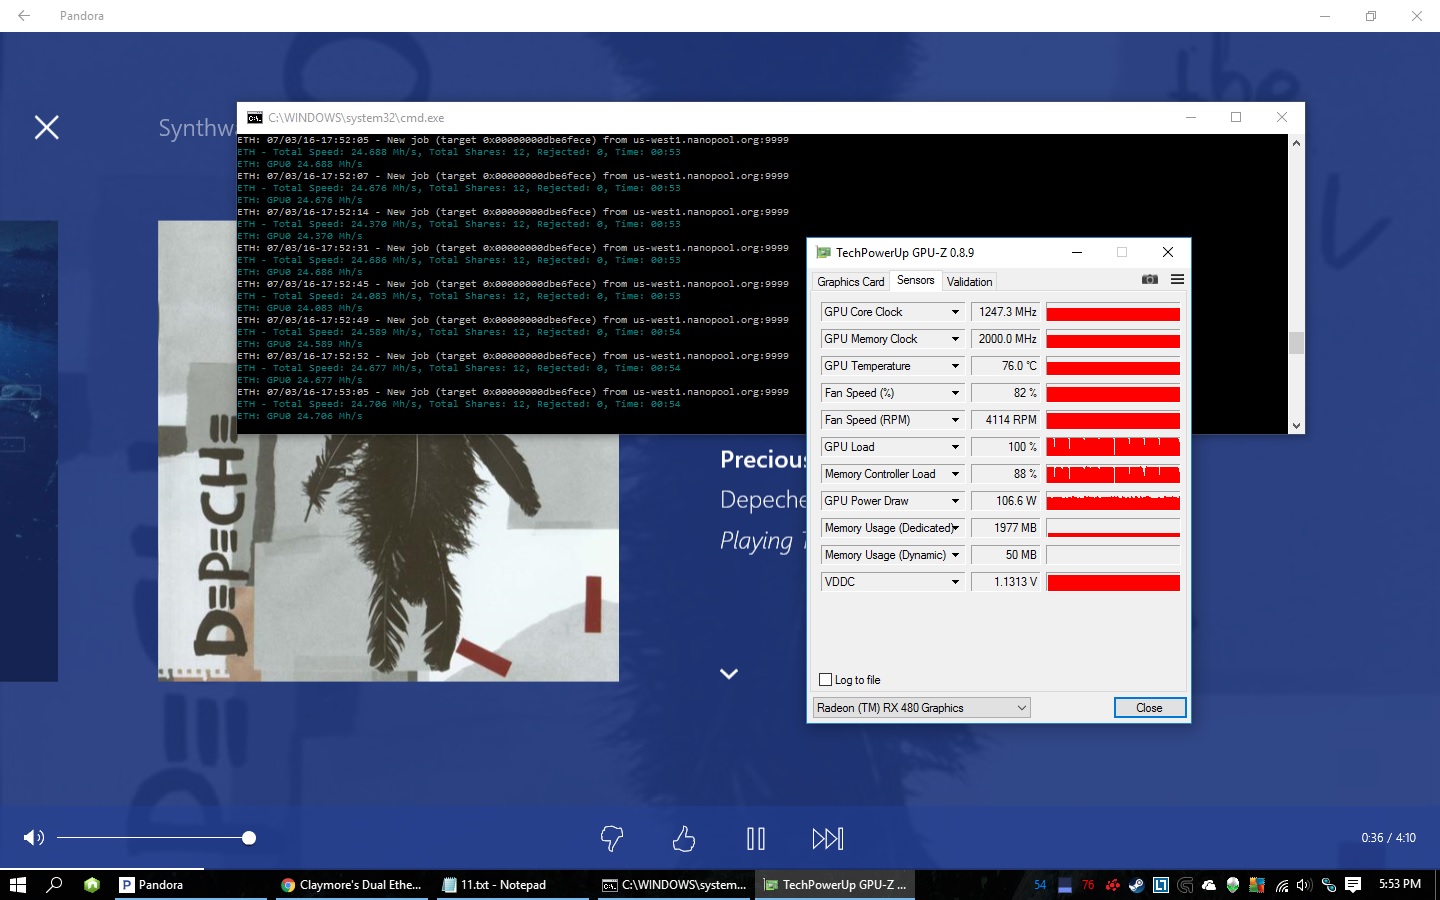The width and height of the screenshot is (1440, 900).
Task: Thumb down the current Pandora track
Action: coord(612,838)
